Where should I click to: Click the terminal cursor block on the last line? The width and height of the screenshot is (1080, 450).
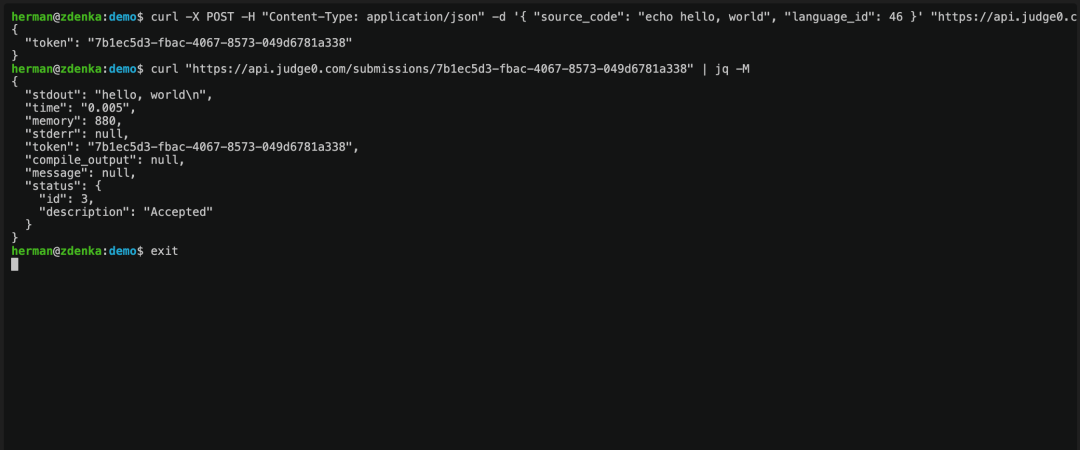(15, 264)
